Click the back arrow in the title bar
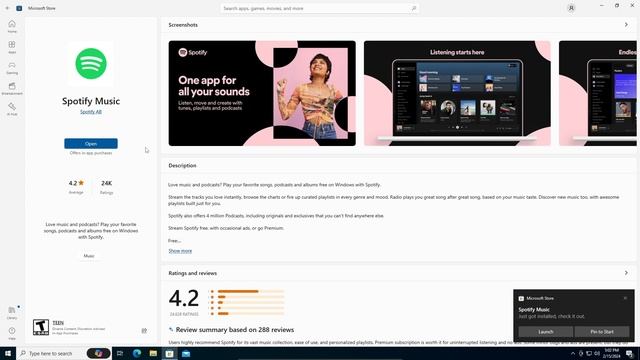Viewport: 640px width, 360px height. (x=7, y=8)
